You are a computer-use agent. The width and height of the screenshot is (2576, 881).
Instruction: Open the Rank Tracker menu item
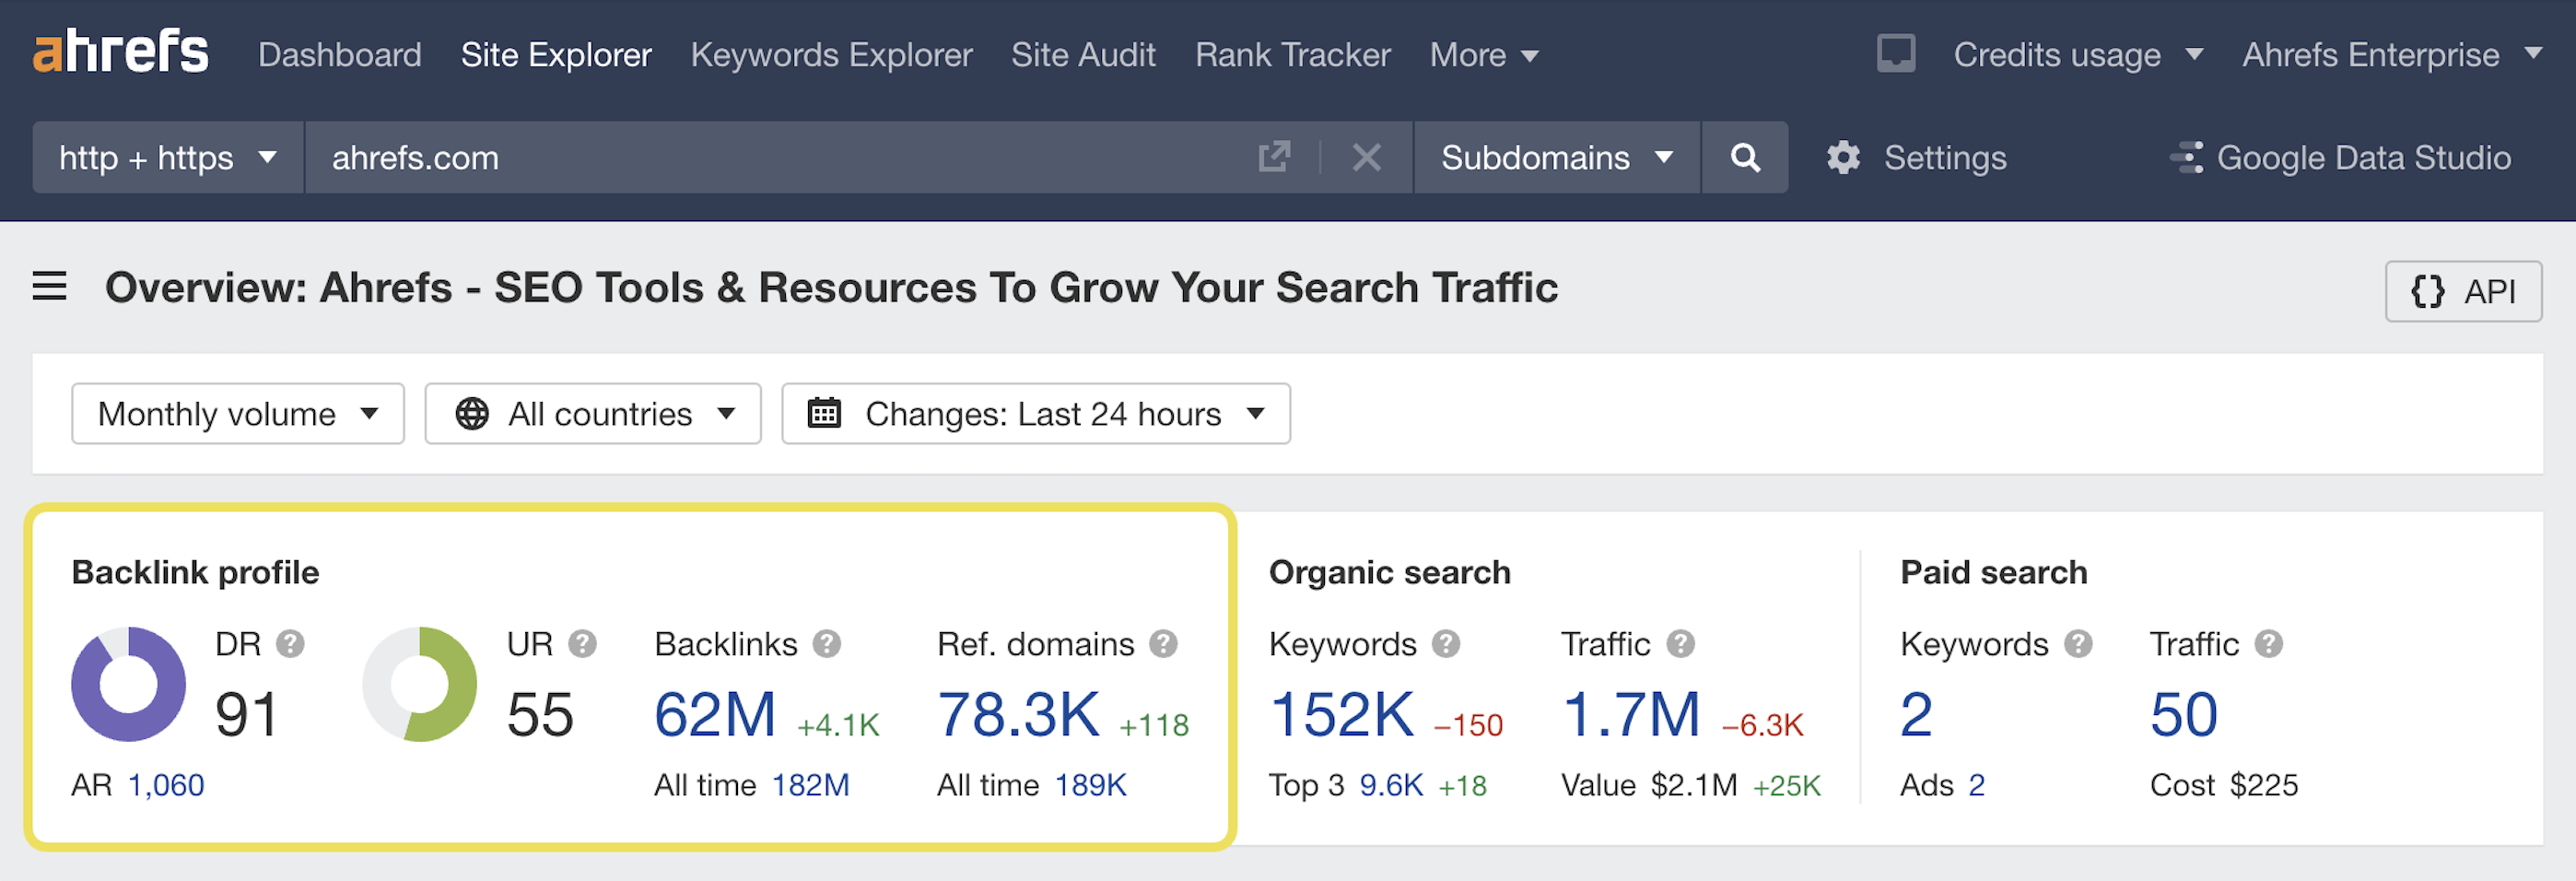[x=1291, y=55]
